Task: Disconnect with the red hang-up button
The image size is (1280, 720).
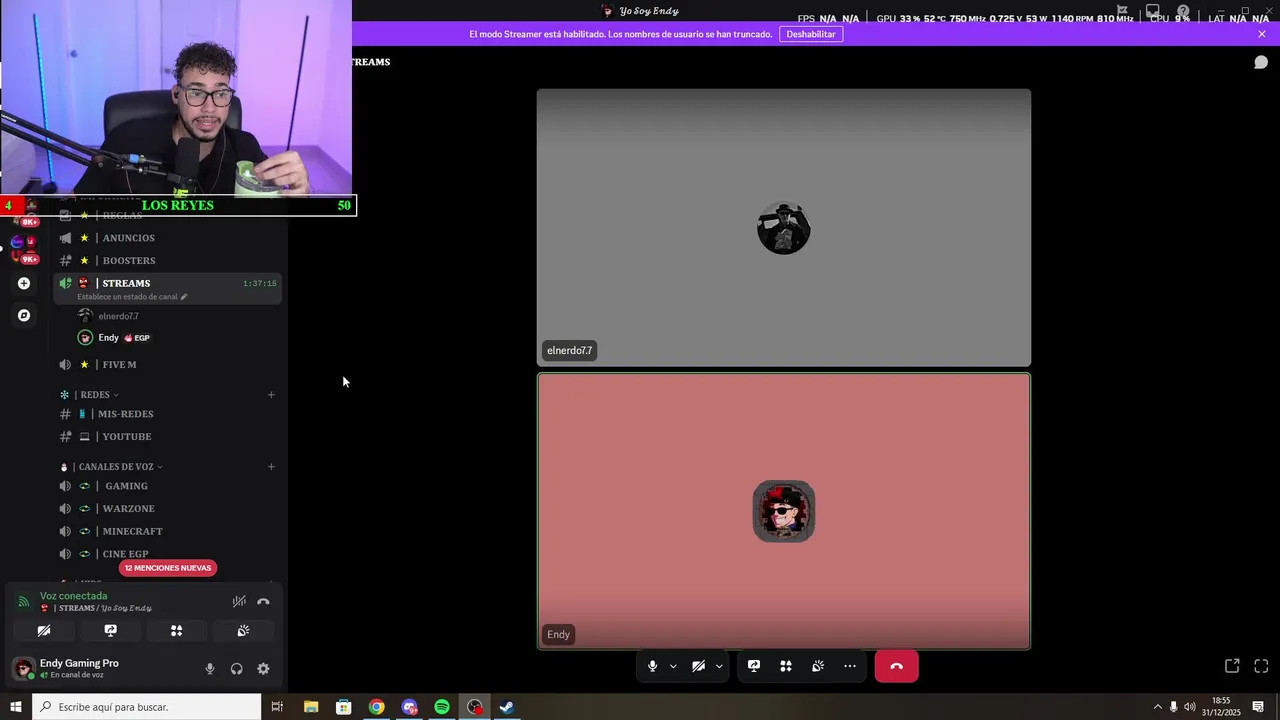Action: coord(896,666)
